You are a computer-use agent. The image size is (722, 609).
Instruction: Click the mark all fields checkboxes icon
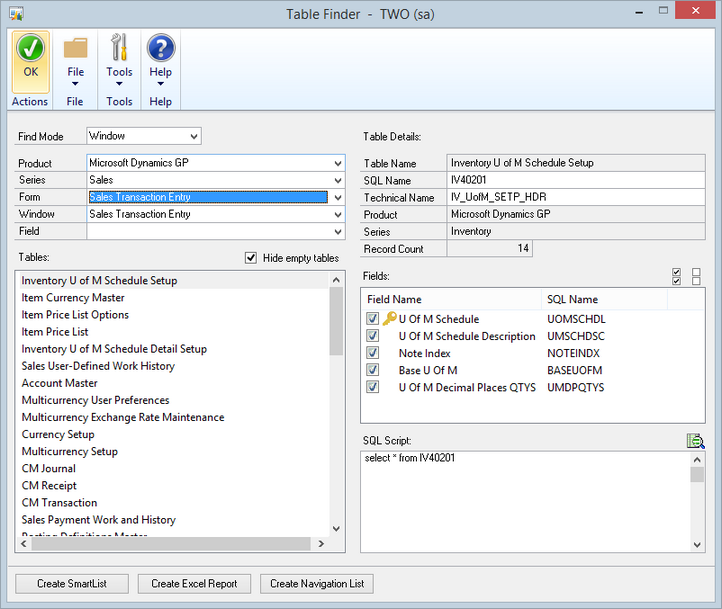click(676, 277)
